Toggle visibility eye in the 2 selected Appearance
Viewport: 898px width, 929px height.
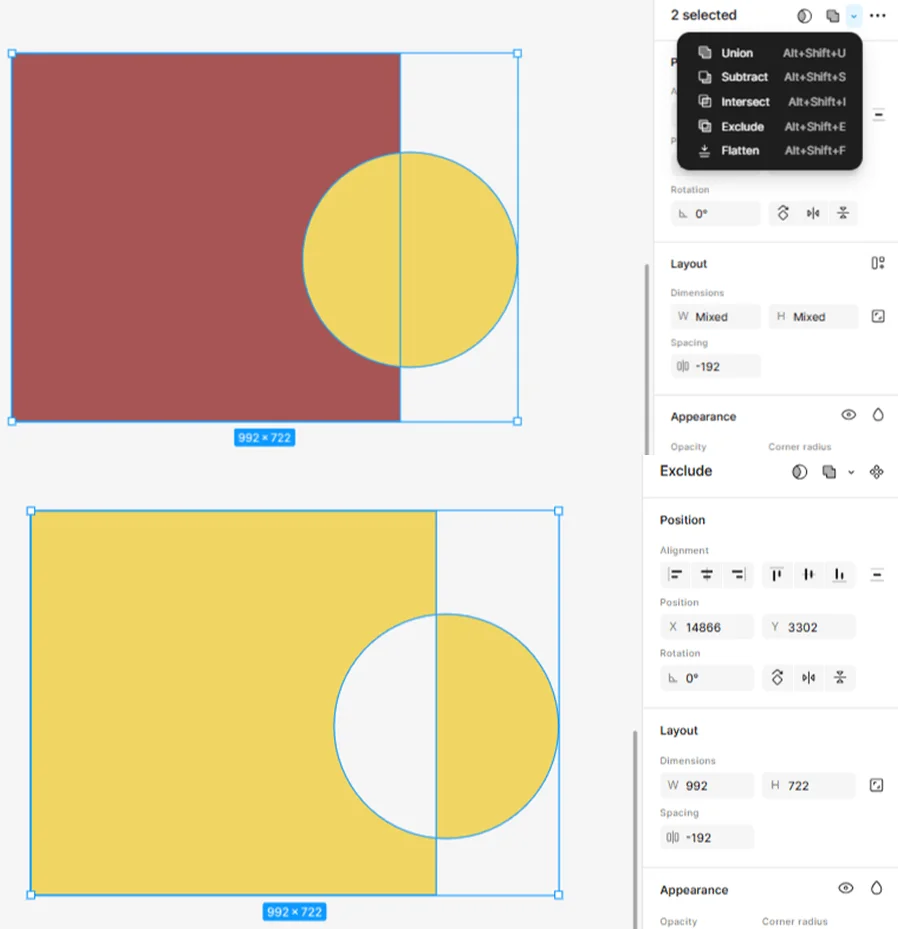(x=848, y=415)
